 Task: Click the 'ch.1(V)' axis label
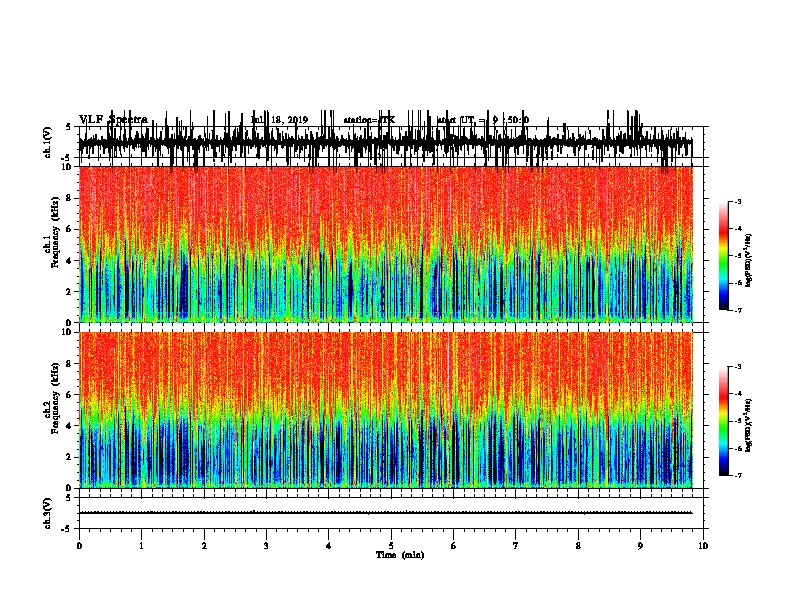(x=48, y=142)
